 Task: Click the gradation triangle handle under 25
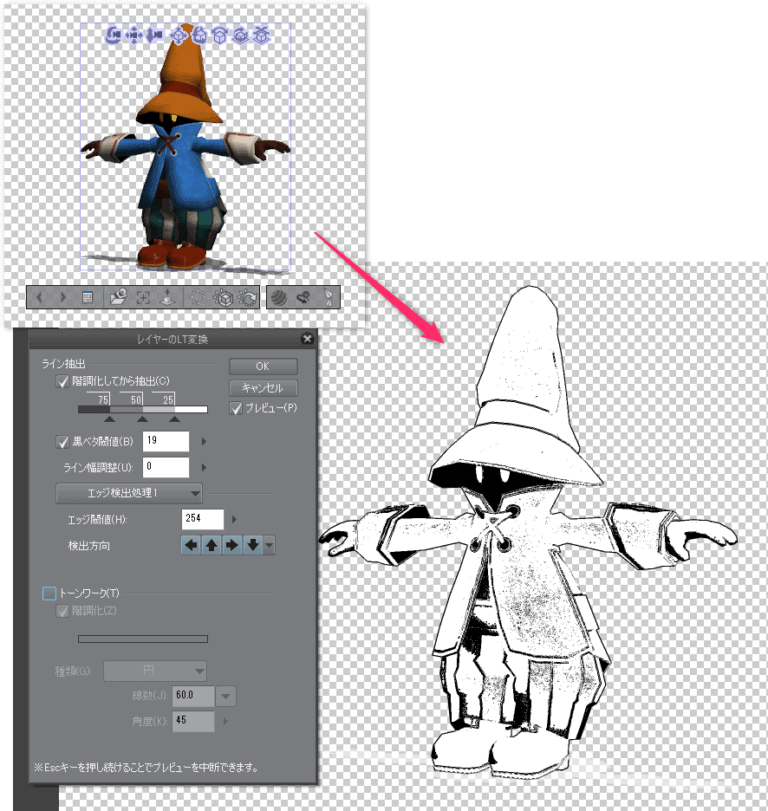point(175,419)
